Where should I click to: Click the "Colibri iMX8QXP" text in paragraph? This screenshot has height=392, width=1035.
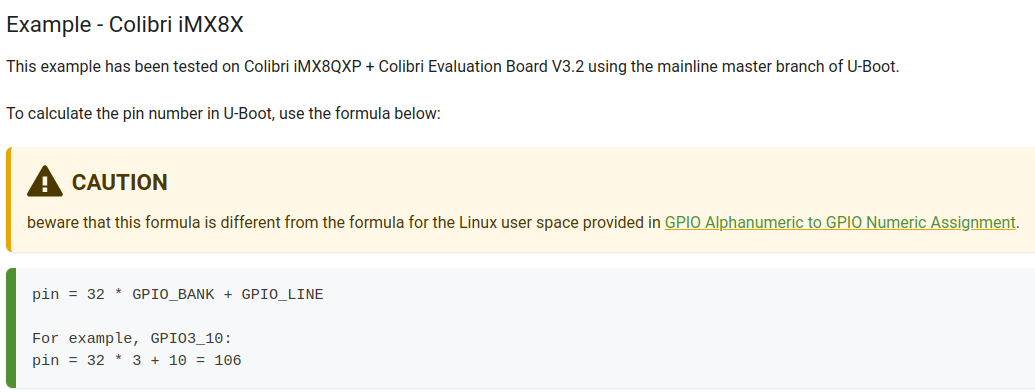click(x=304, y=67)
